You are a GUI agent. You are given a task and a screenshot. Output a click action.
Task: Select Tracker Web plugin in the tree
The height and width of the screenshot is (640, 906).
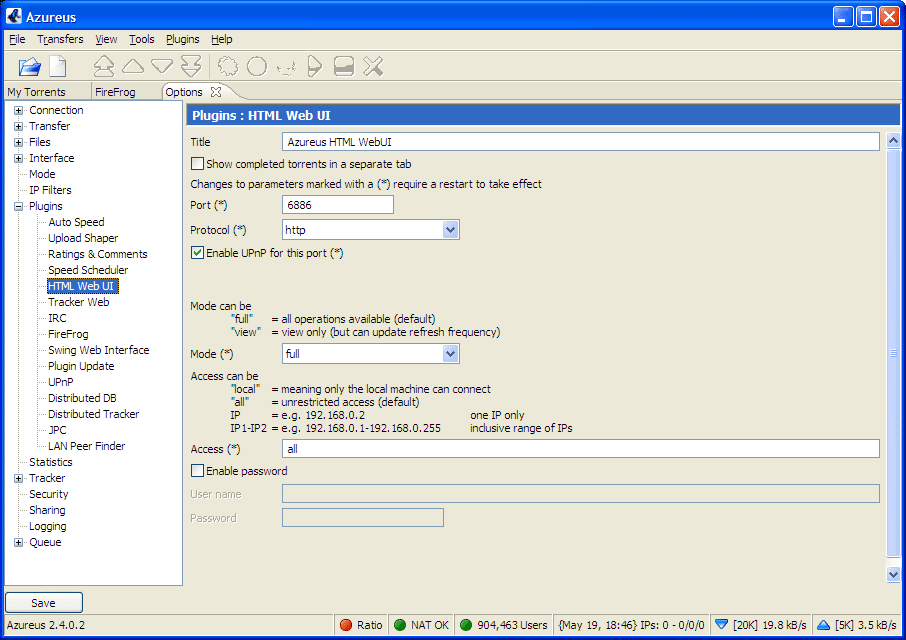(x=79, y=302)
